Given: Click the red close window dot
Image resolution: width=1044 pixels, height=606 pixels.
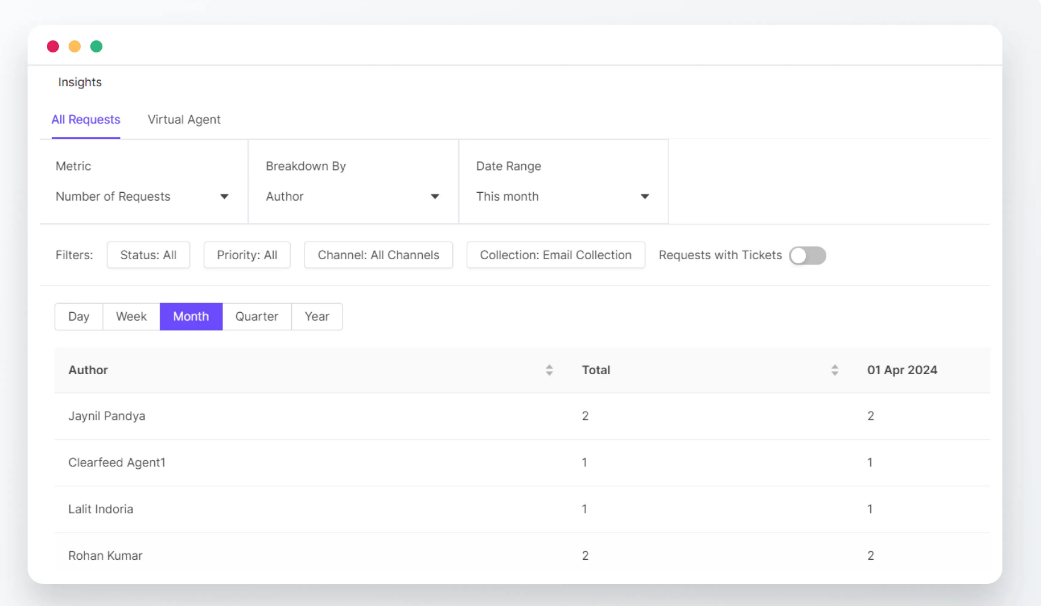Looking at the screenshot, I should coord(53,46).
